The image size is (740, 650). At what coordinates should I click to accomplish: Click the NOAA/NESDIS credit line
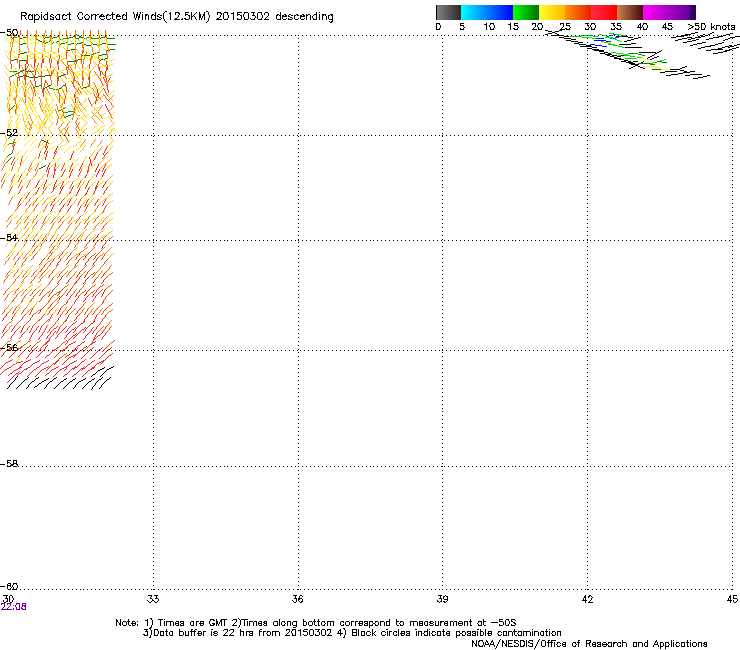pyautogui.click(x=589, y=644)
